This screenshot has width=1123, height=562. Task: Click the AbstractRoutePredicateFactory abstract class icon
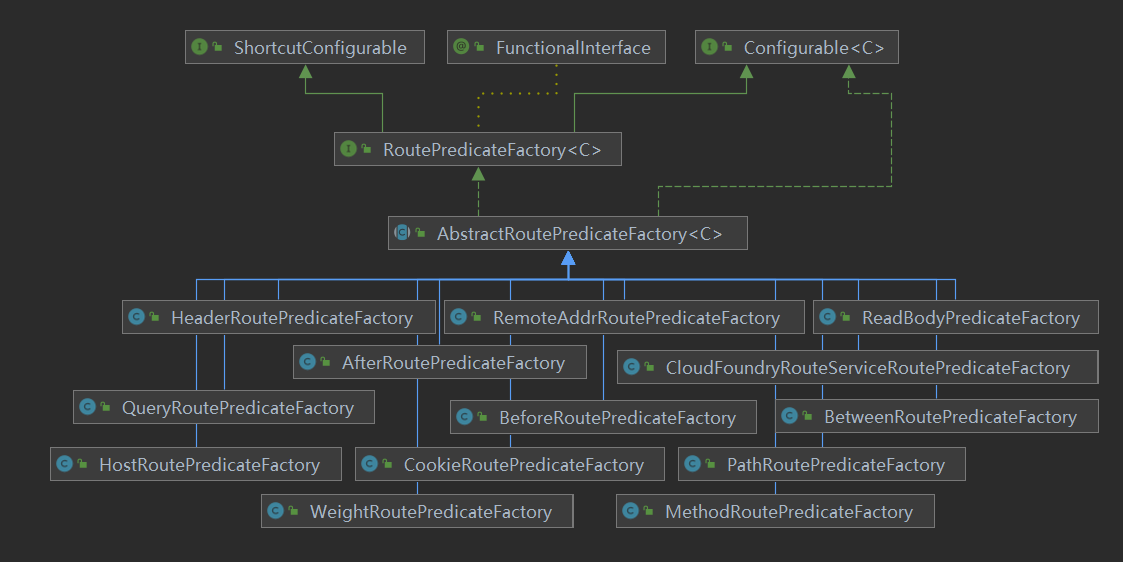click(402, 233)
